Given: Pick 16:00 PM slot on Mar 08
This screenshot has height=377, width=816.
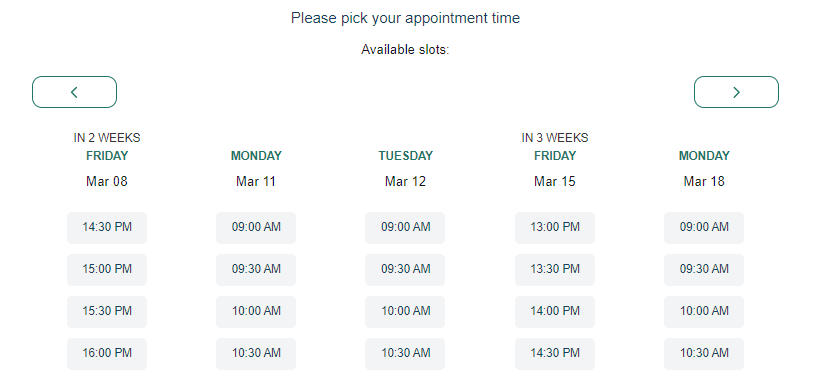Looking at the screenshot, I should pyautogui.click(x=107, y=354).
